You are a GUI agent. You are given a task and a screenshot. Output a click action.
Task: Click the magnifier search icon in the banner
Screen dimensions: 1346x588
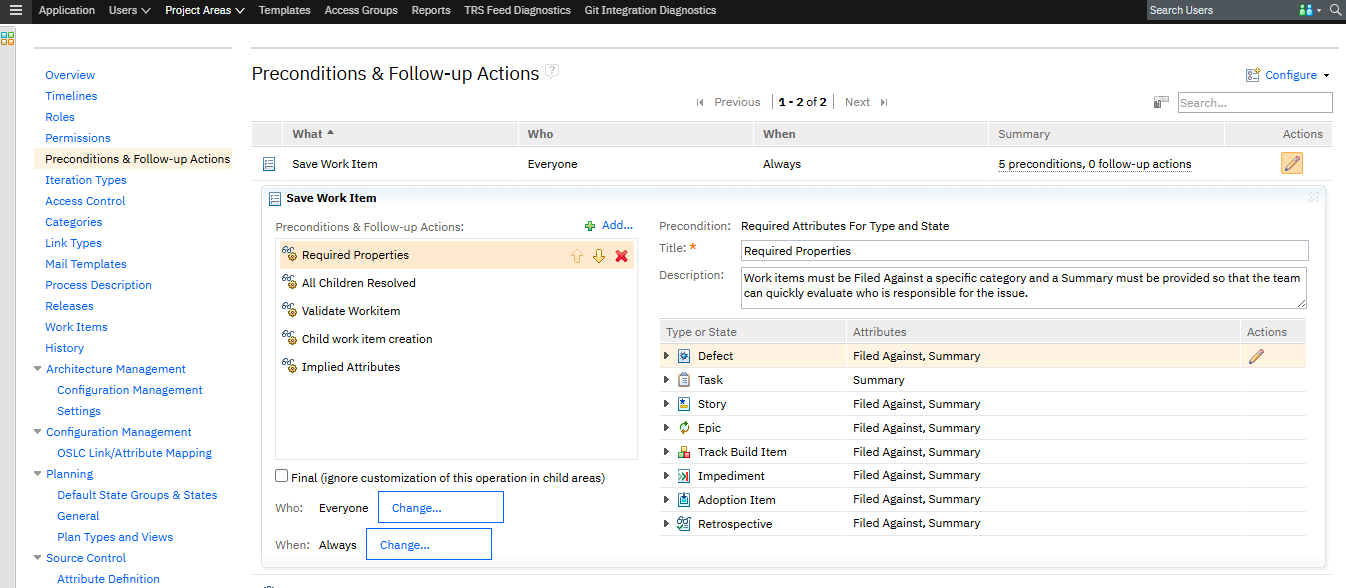(1336, 10)
